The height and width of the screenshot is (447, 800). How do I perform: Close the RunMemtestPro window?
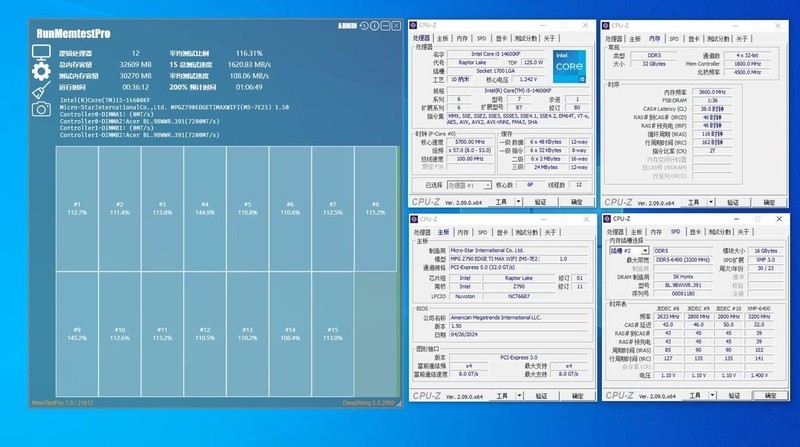pos(396,26)
